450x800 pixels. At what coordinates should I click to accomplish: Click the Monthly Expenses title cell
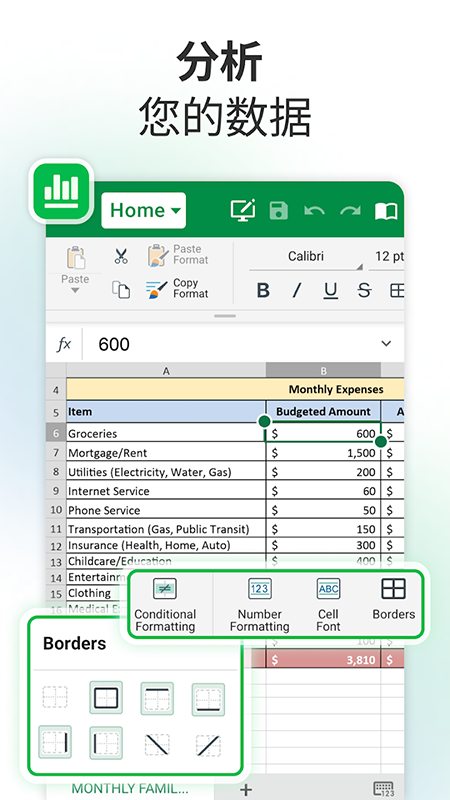235,389
